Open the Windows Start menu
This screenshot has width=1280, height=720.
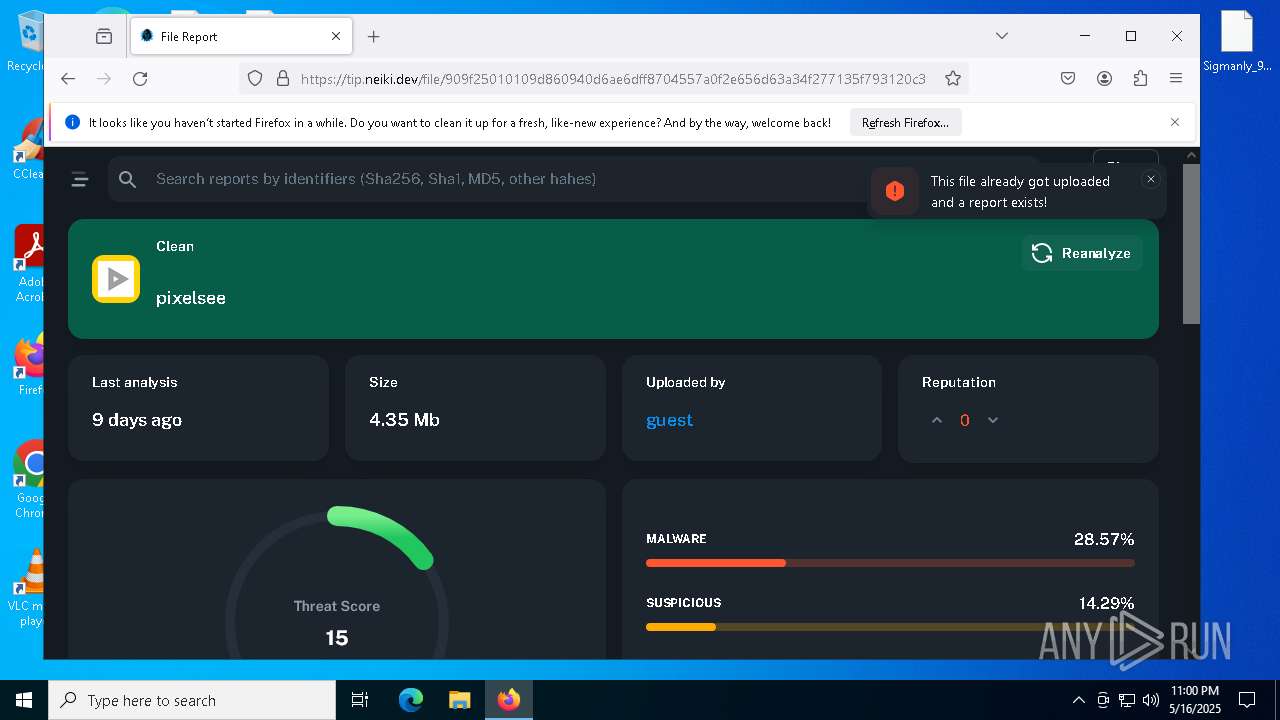[x=24, y=700]
